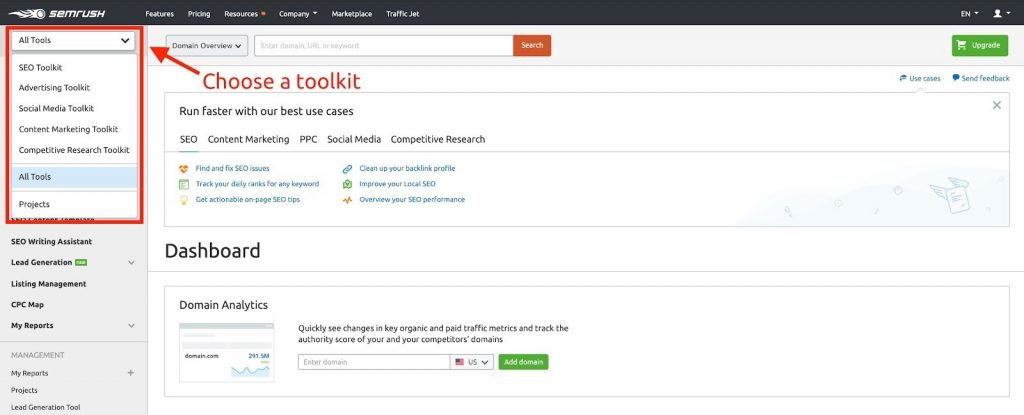Viewport: 1024px width, 415px height.
Task: Open Clean up your backlink profile link
Action: (x=408, y=169)
